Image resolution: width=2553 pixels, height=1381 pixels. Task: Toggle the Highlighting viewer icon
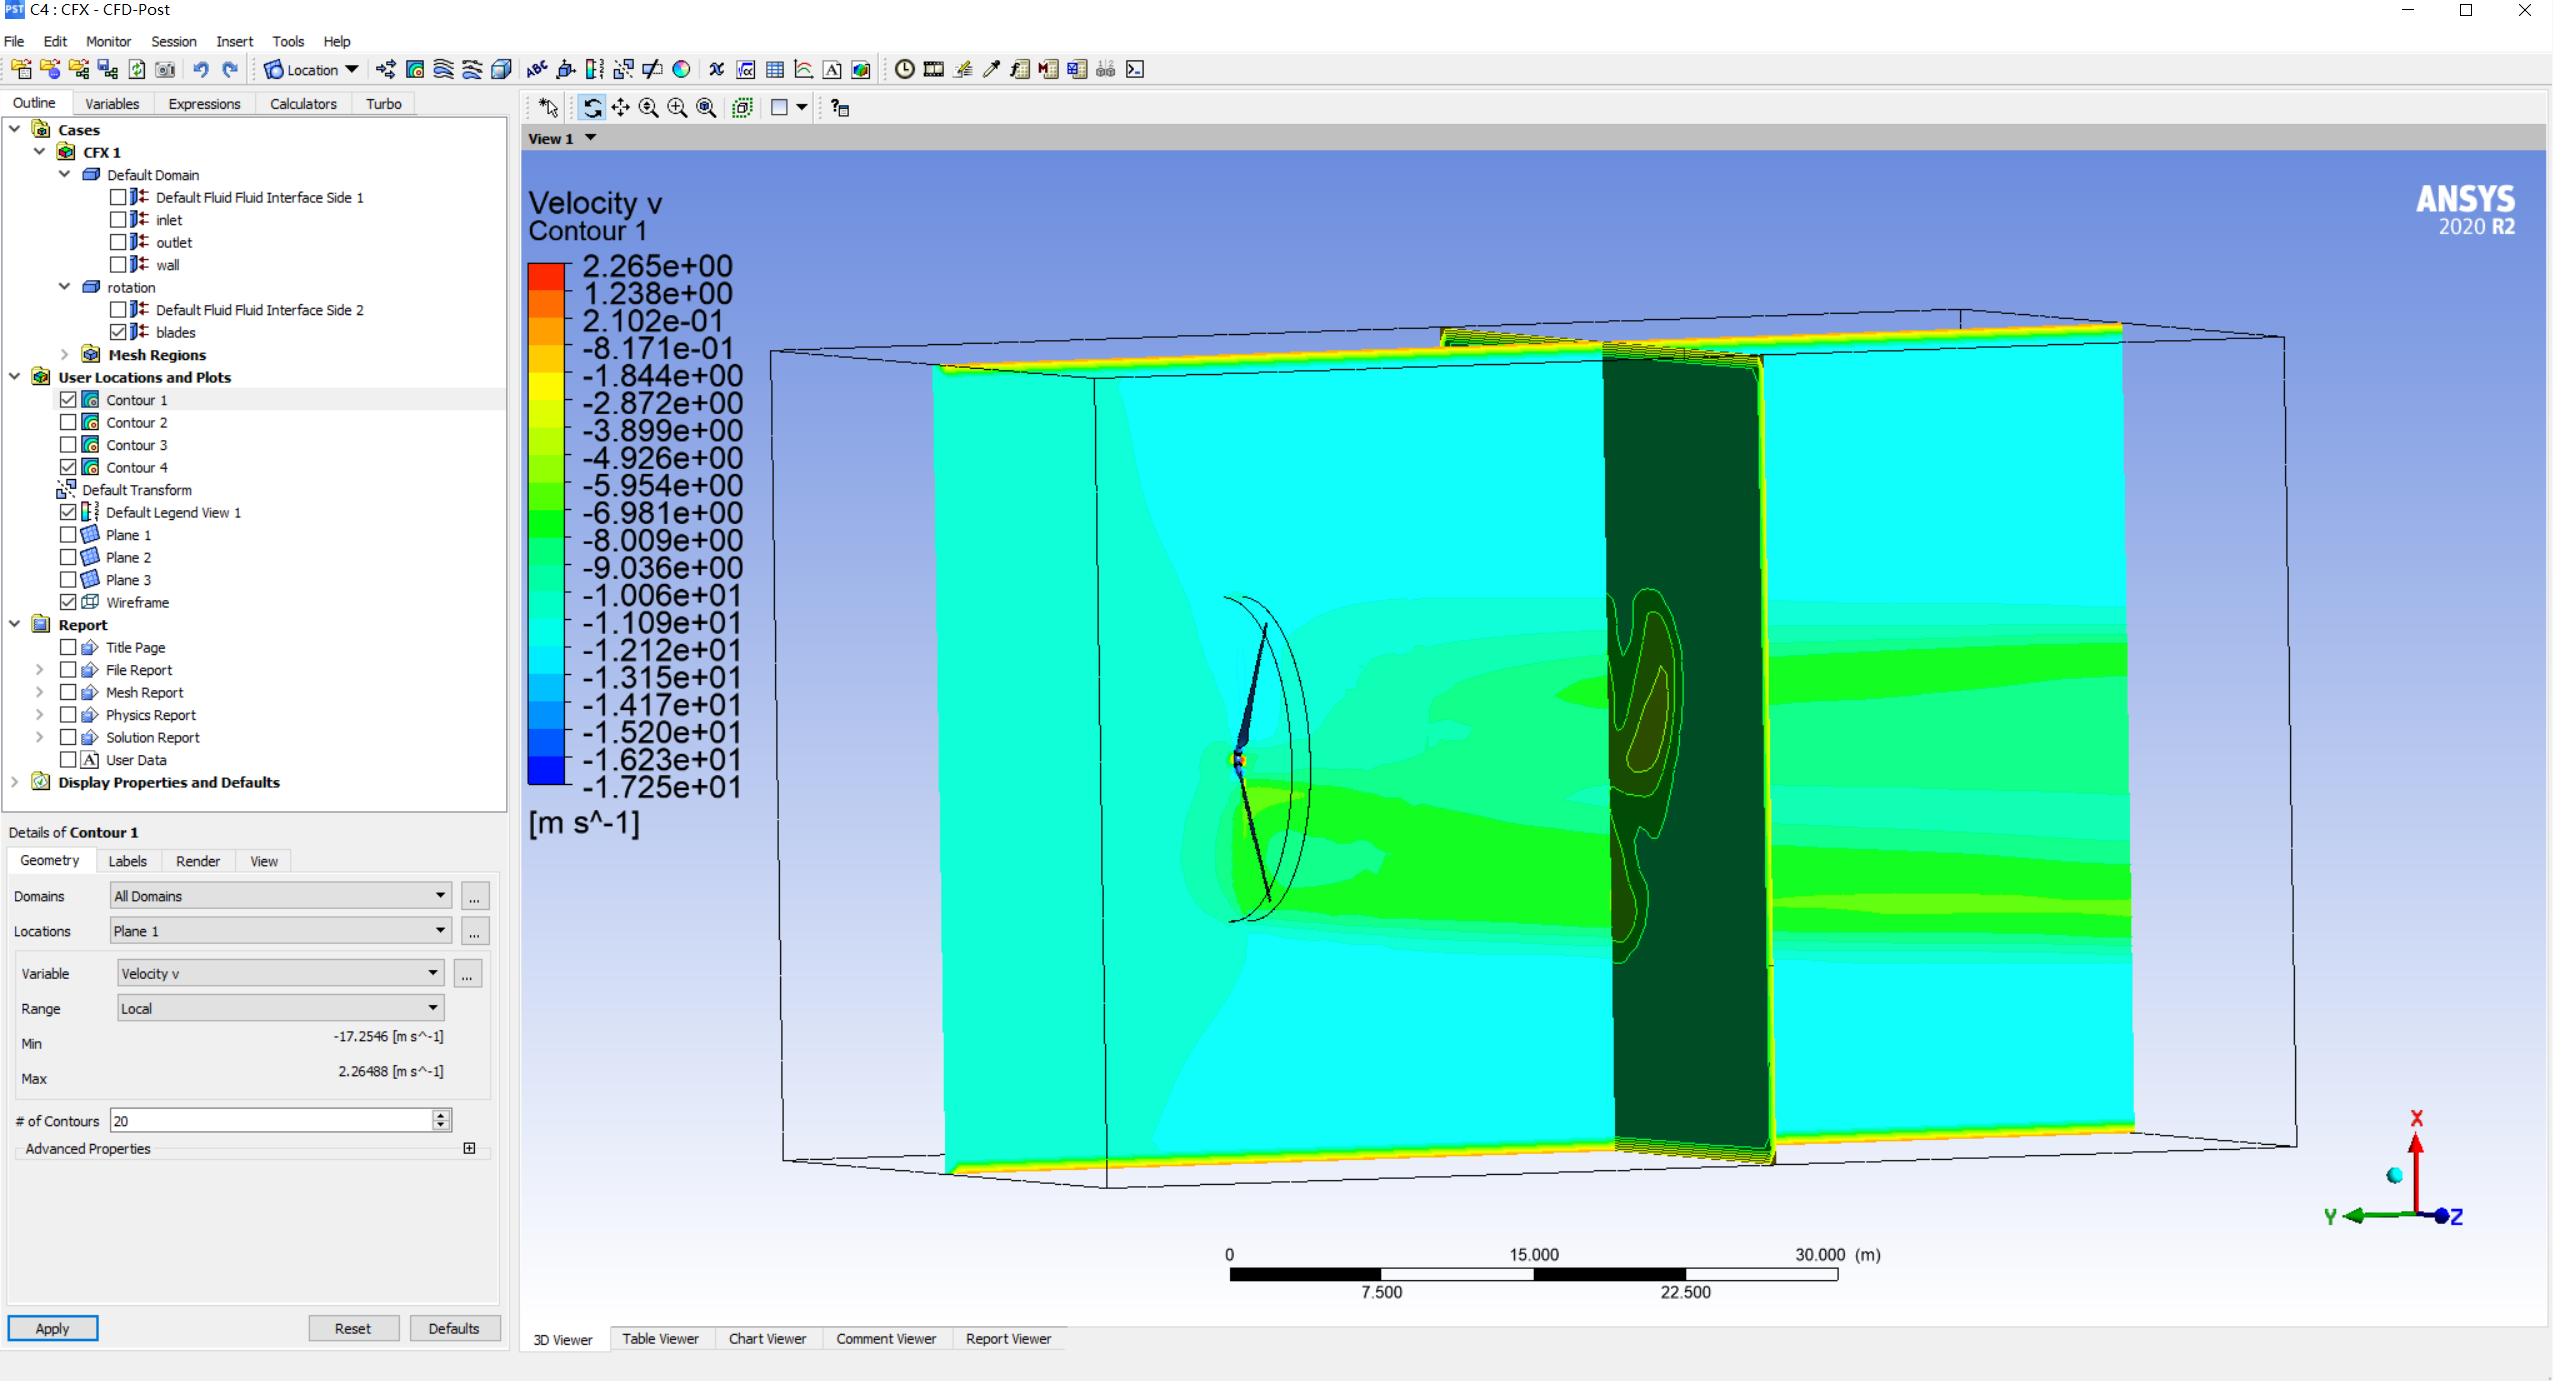point(743,108)
